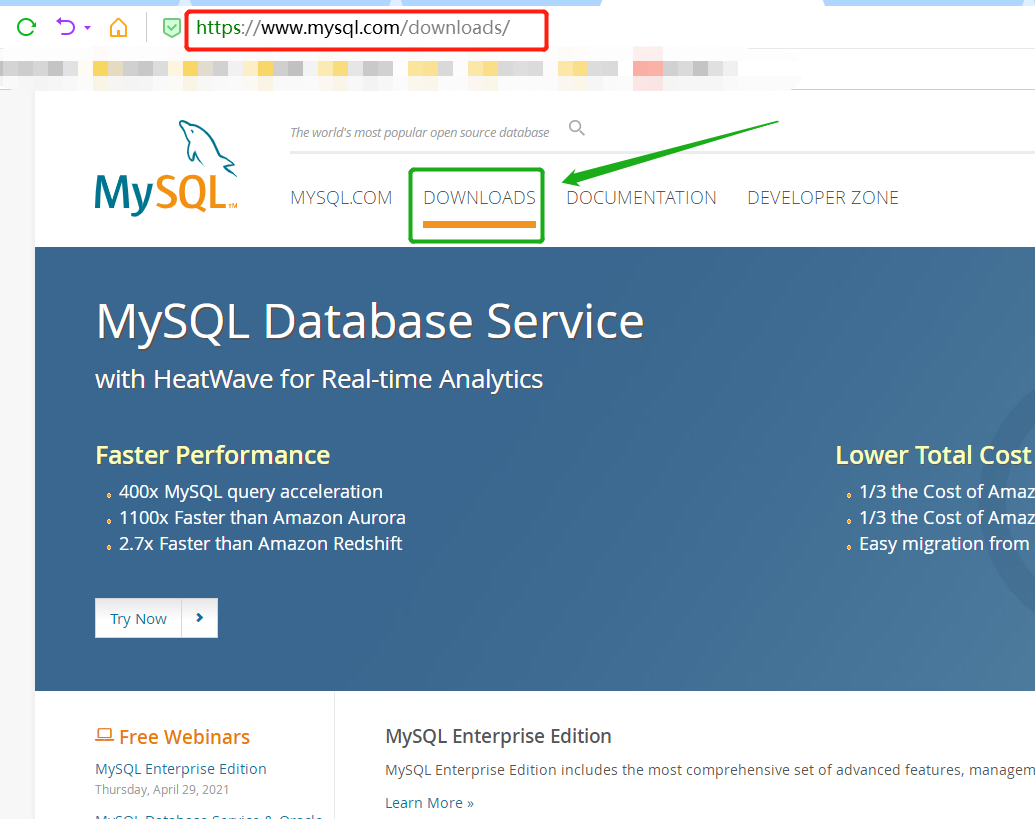Click the green security shield icon
The image size is (1035, 819).
(171, 27)
